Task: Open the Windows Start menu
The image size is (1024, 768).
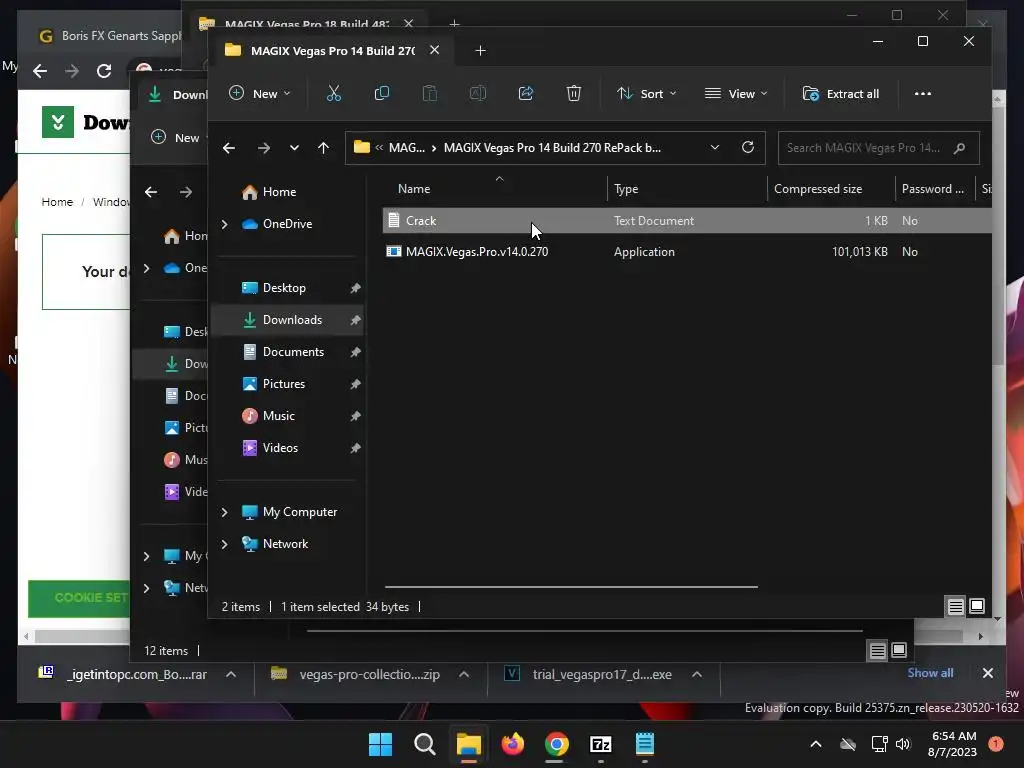Action: coord(380,744)
